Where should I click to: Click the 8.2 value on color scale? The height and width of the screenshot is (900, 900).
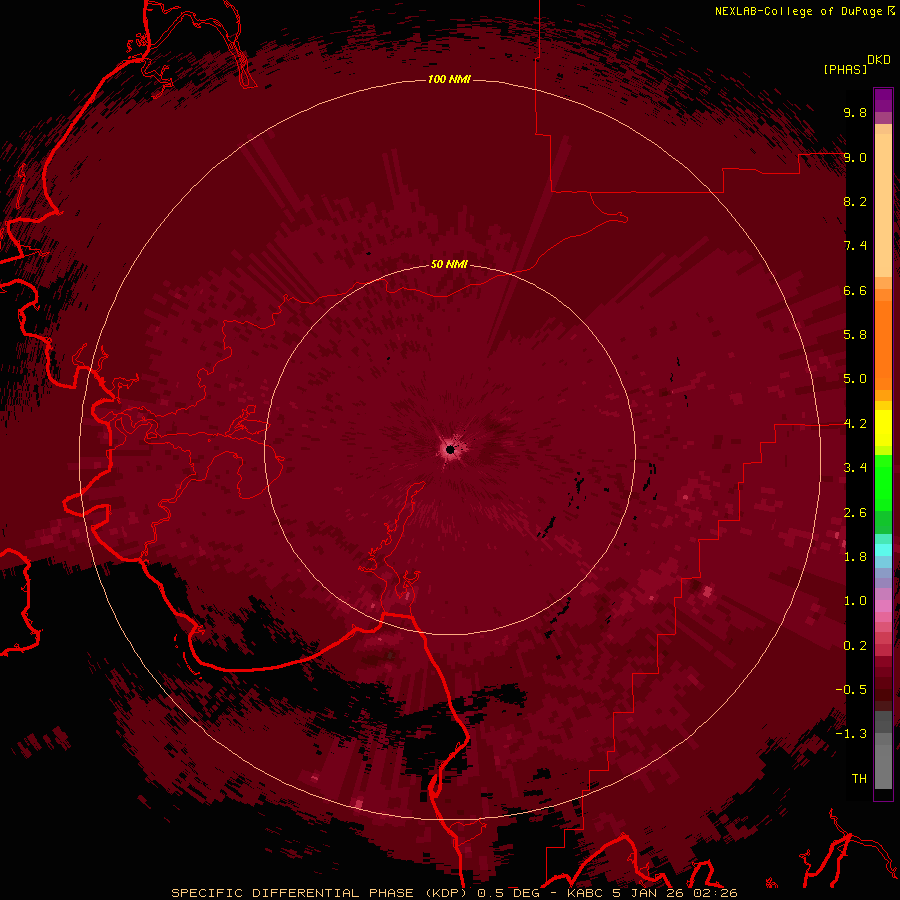pyautogui.click(x=855, y=201)
